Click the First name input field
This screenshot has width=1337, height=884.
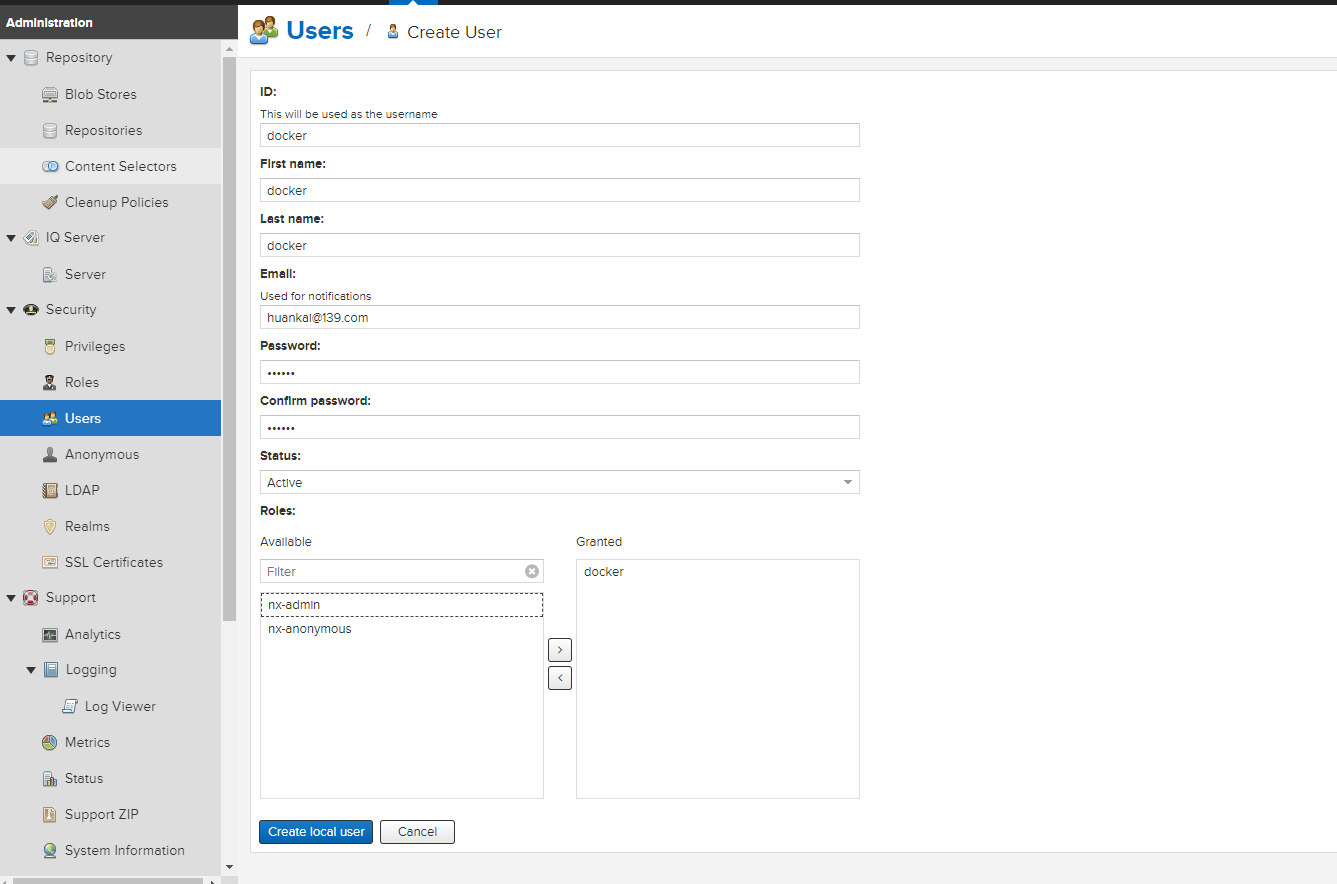point(560,190)
